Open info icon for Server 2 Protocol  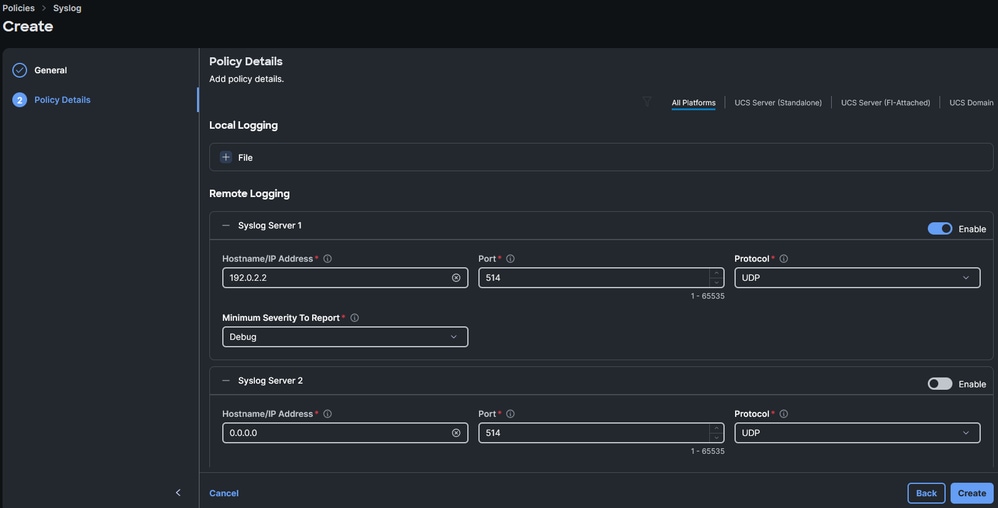tap(784, 414)
